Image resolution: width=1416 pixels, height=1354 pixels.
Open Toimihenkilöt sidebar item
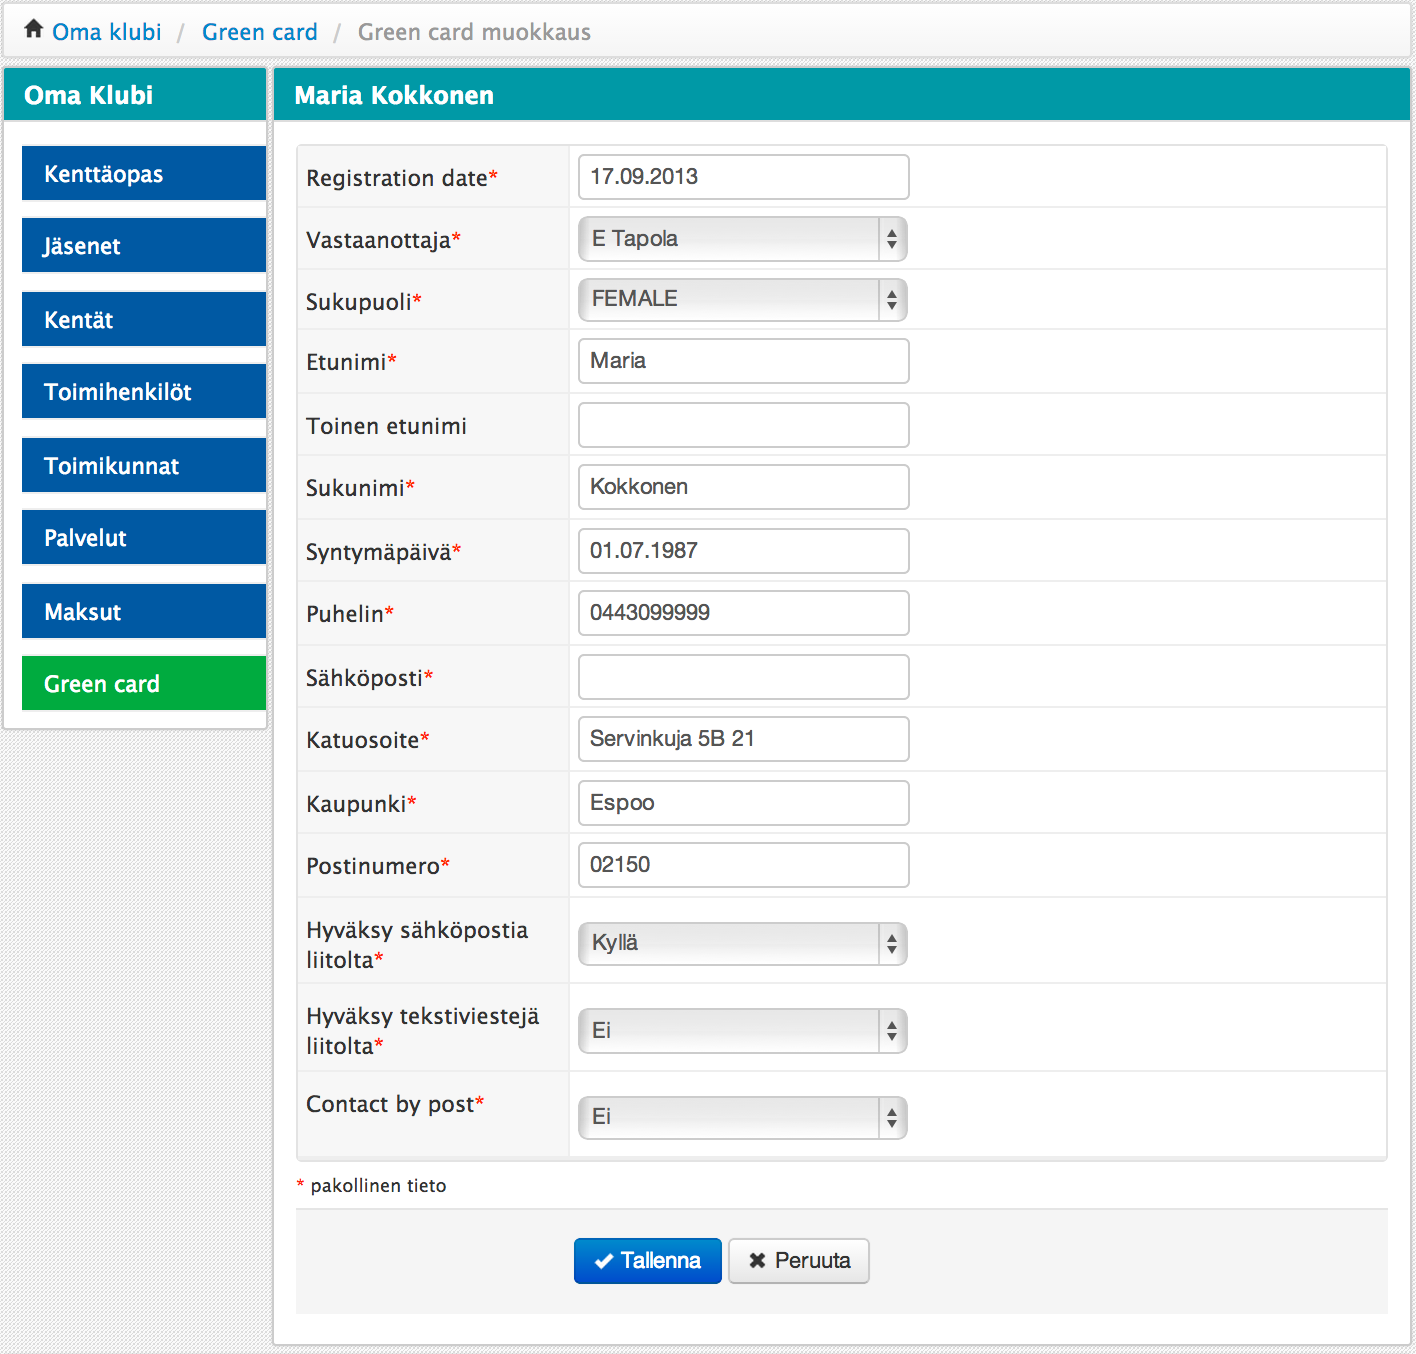point(144,392)
